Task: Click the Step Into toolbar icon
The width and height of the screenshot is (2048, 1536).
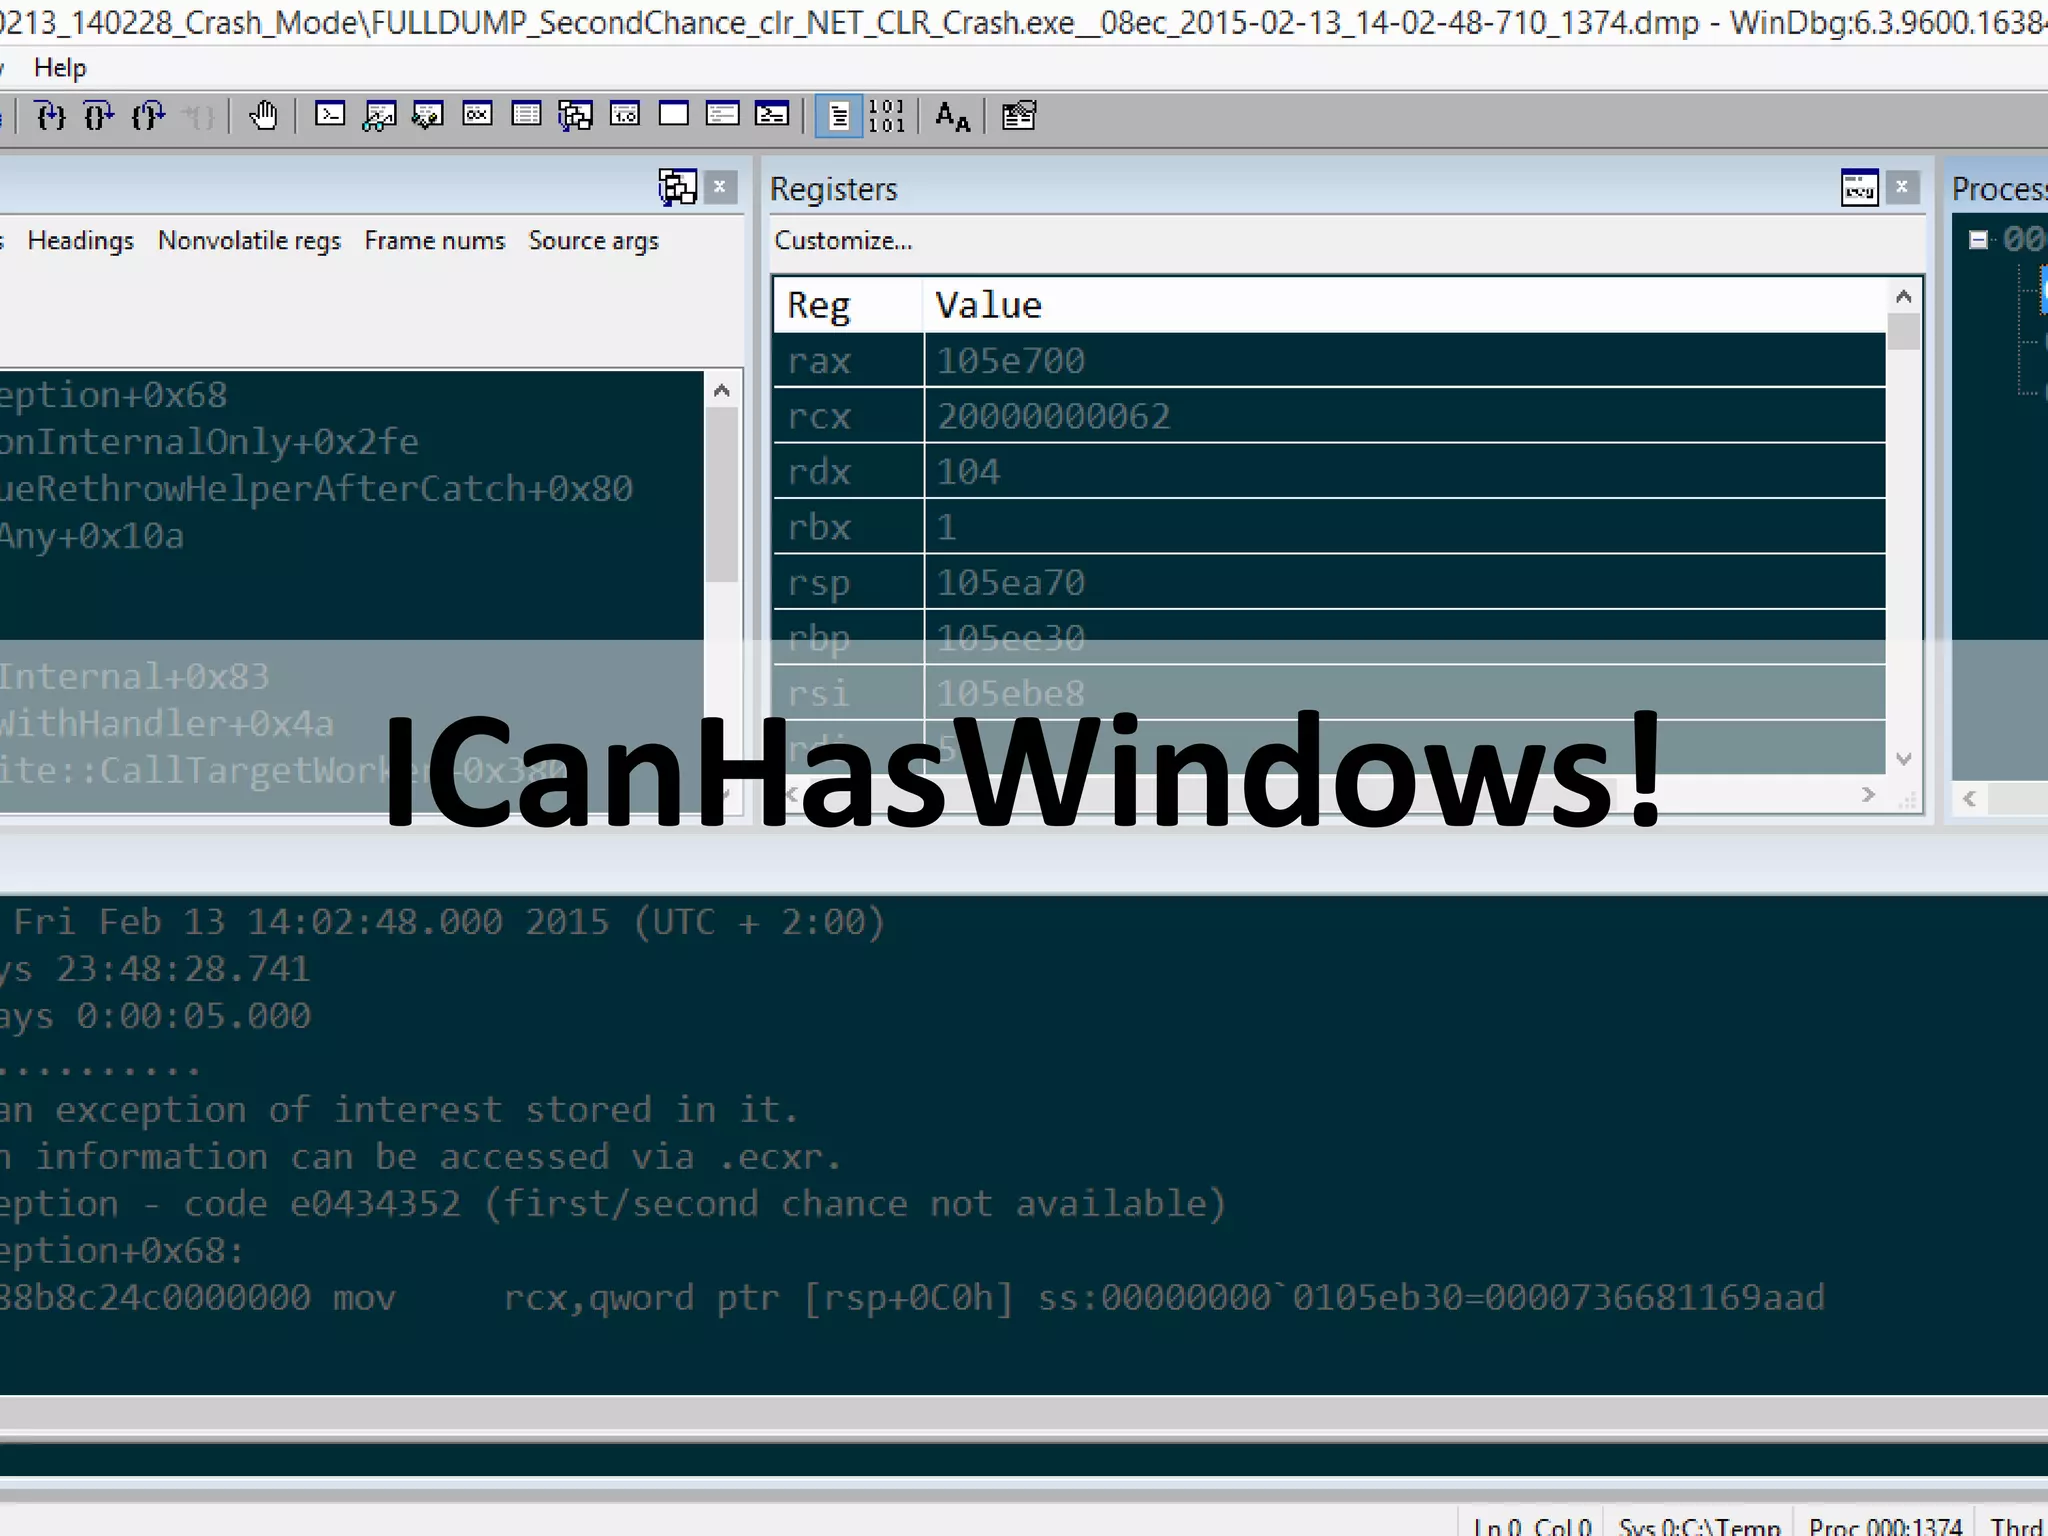Action: tap(51, 116)
